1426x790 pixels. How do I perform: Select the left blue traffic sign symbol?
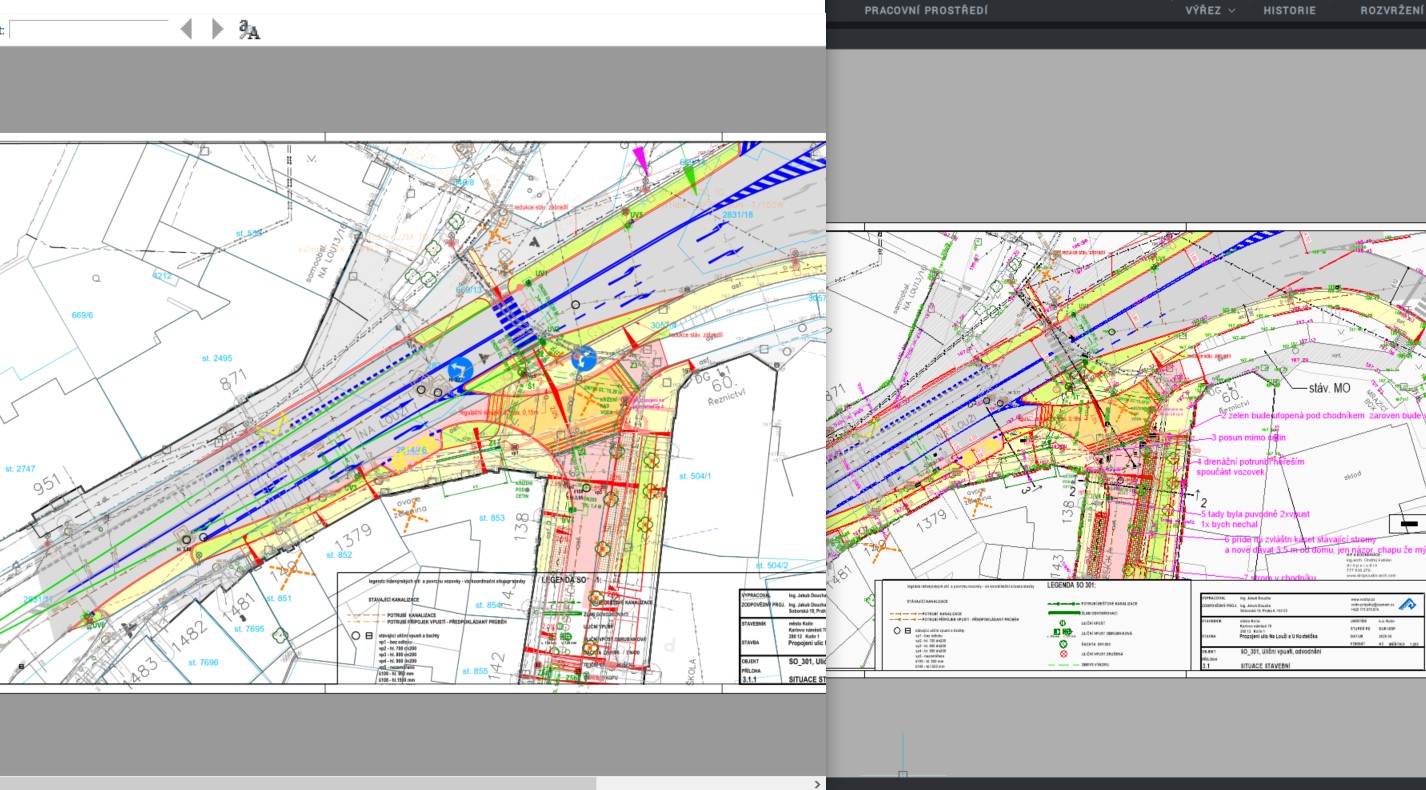pos(460,369)
